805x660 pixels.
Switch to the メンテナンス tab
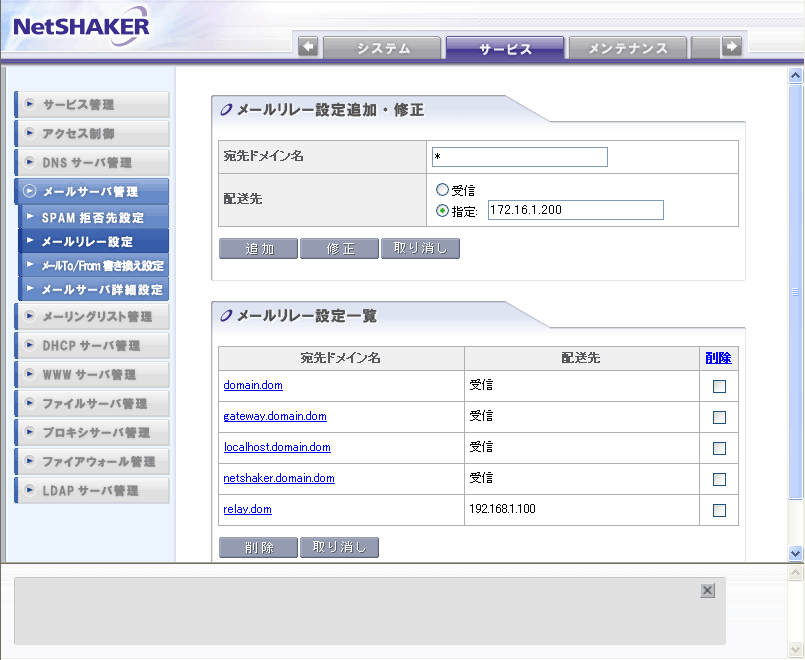coord(627,48)
